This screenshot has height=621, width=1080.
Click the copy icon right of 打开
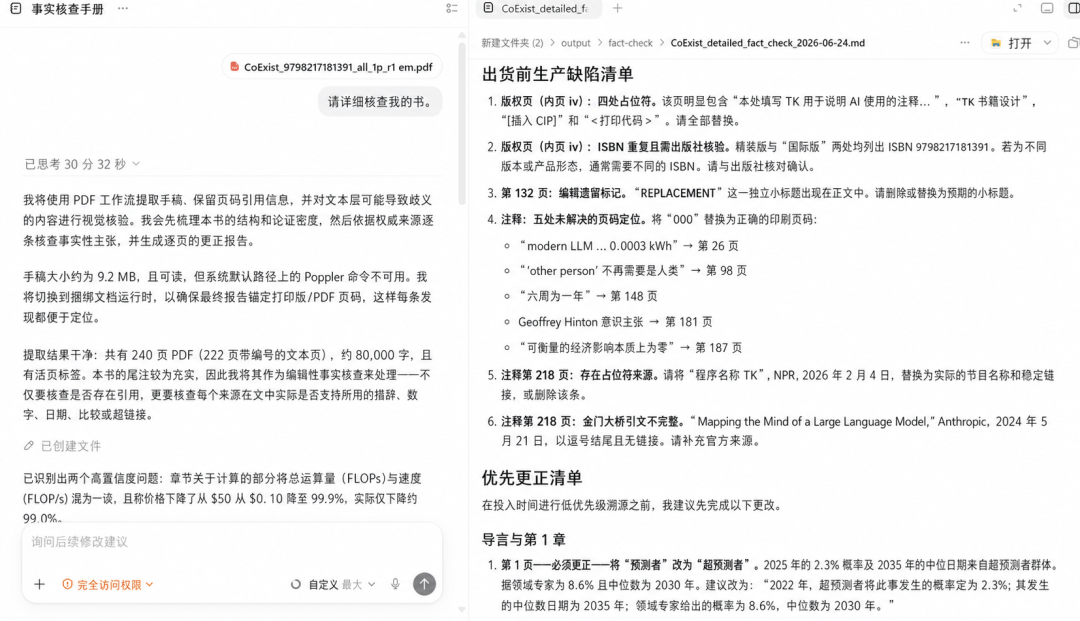[1073, 43]
